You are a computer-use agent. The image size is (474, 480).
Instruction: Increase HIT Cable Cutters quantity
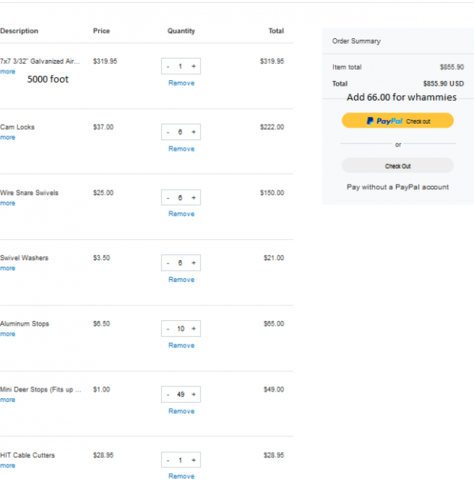click(194, 460)
